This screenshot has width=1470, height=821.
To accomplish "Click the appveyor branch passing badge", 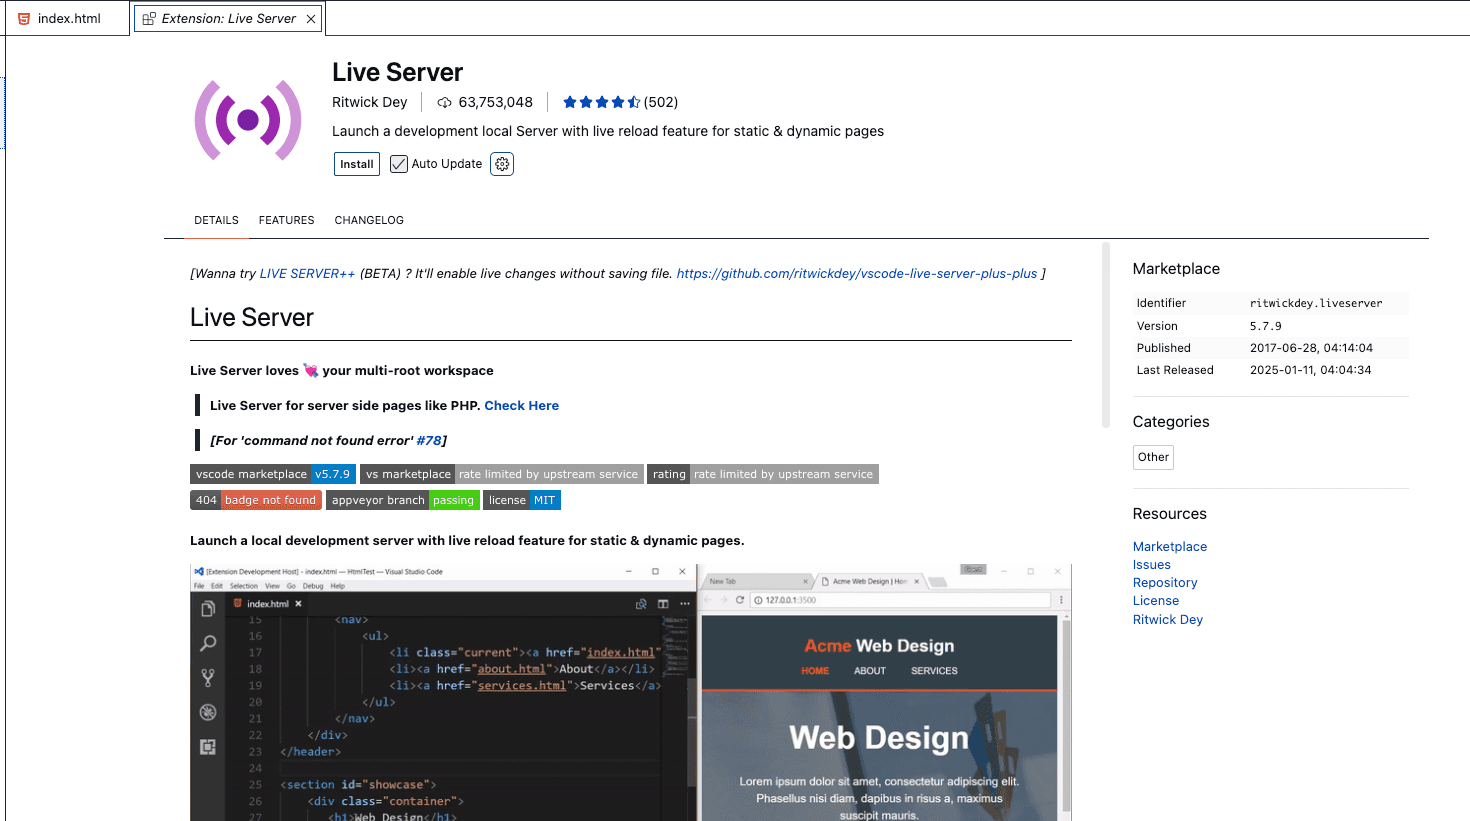I will tap(403, 500).
